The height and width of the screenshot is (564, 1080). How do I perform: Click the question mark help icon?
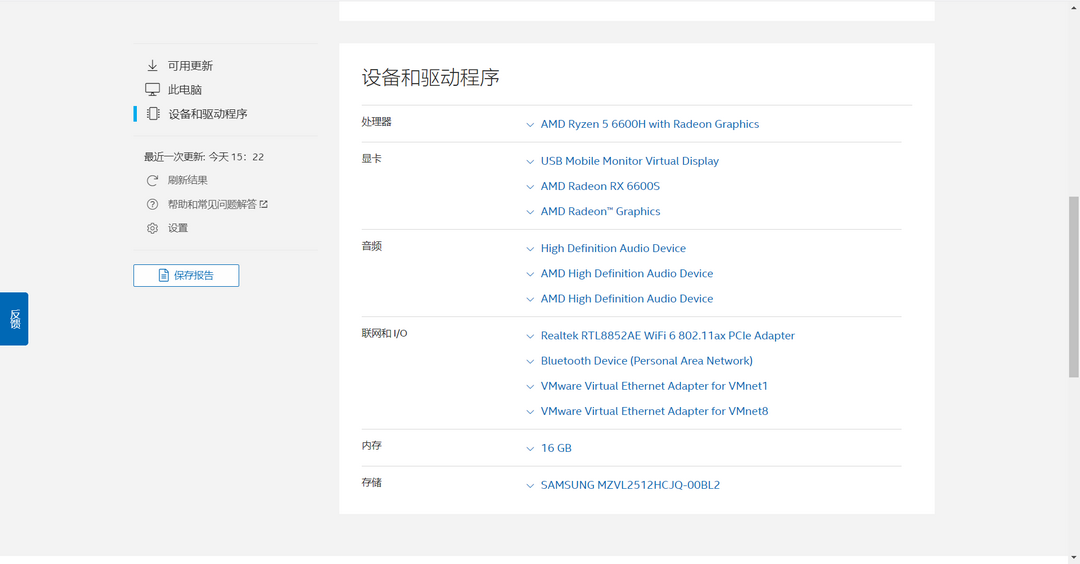coord(152,205)
